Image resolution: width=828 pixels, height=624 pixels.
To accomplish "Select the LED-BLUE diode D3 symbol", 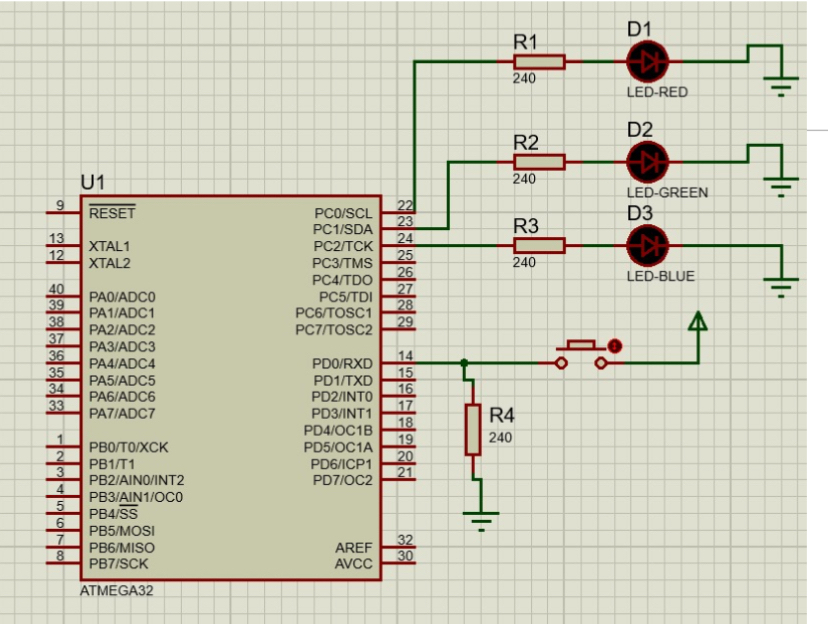I will pos(647,245).
